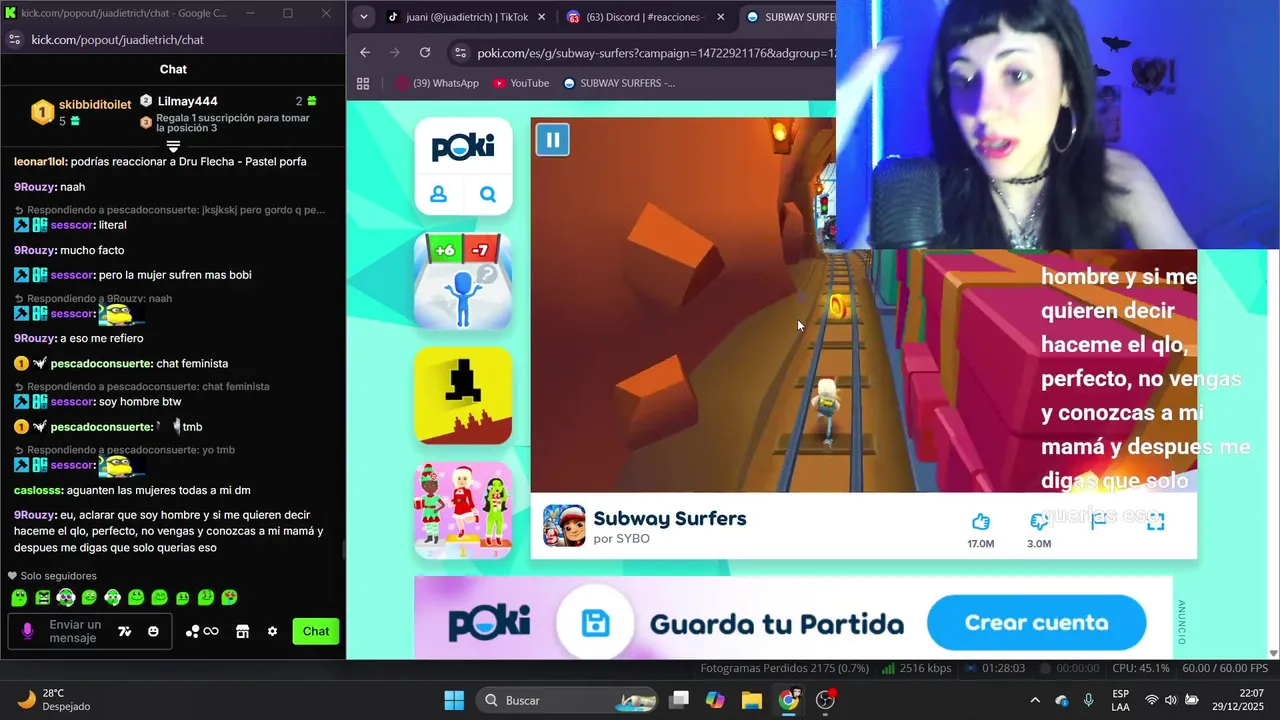
Task: Insert the first green blob emote
Action: point(19,598)
